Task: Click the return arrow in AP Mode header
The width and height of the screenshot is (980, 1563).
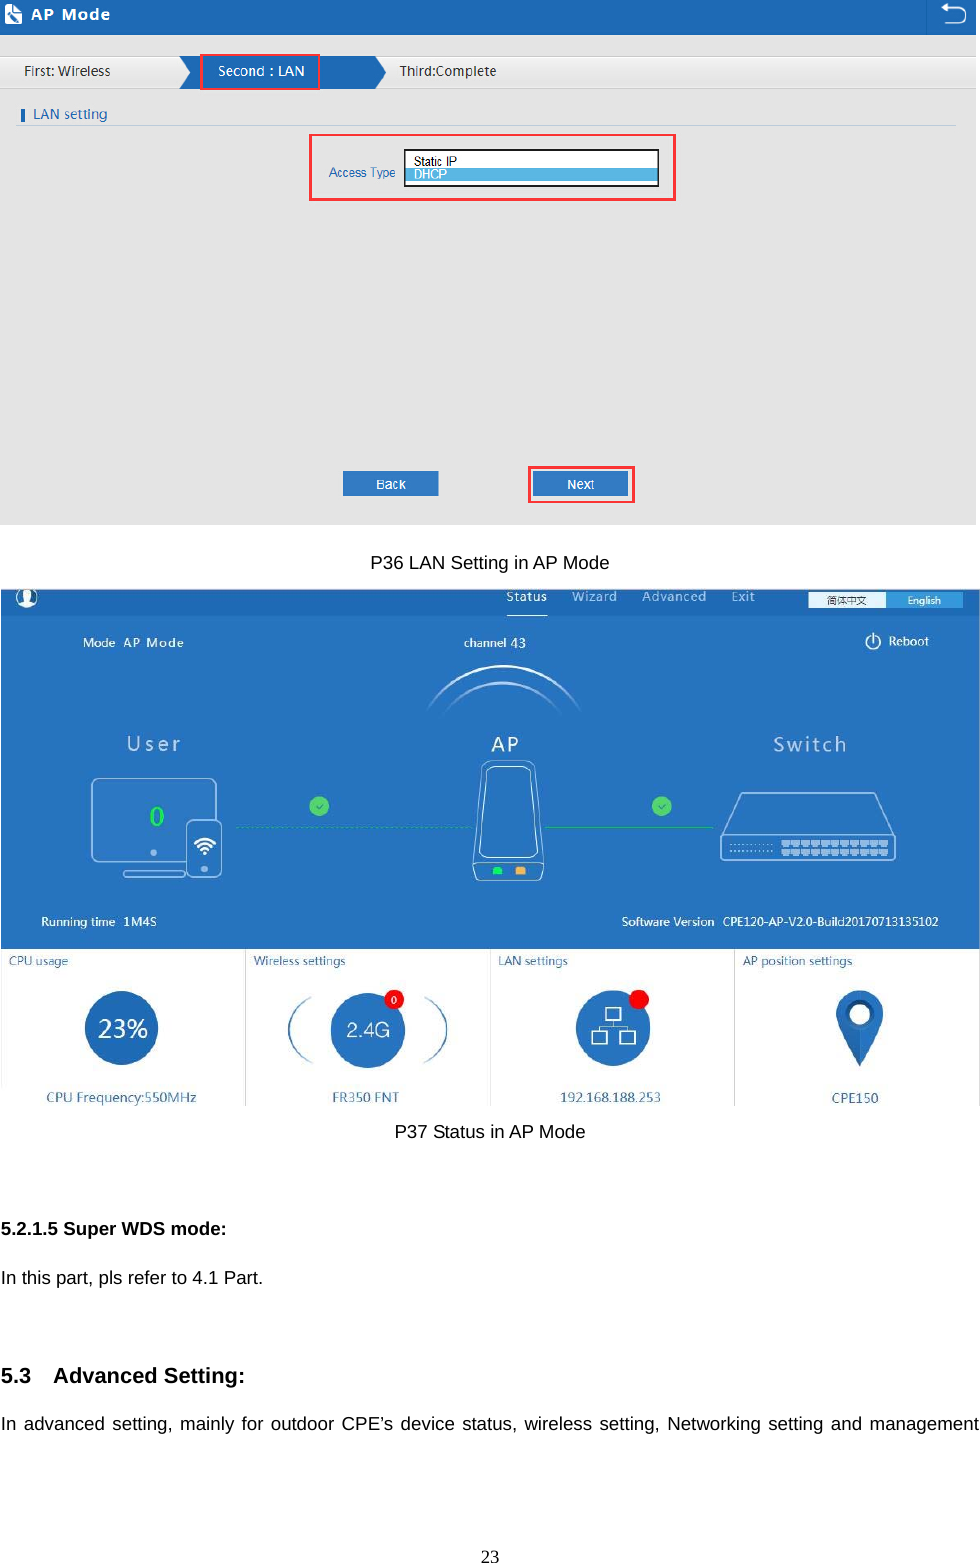Action: [x=951, y=15]
